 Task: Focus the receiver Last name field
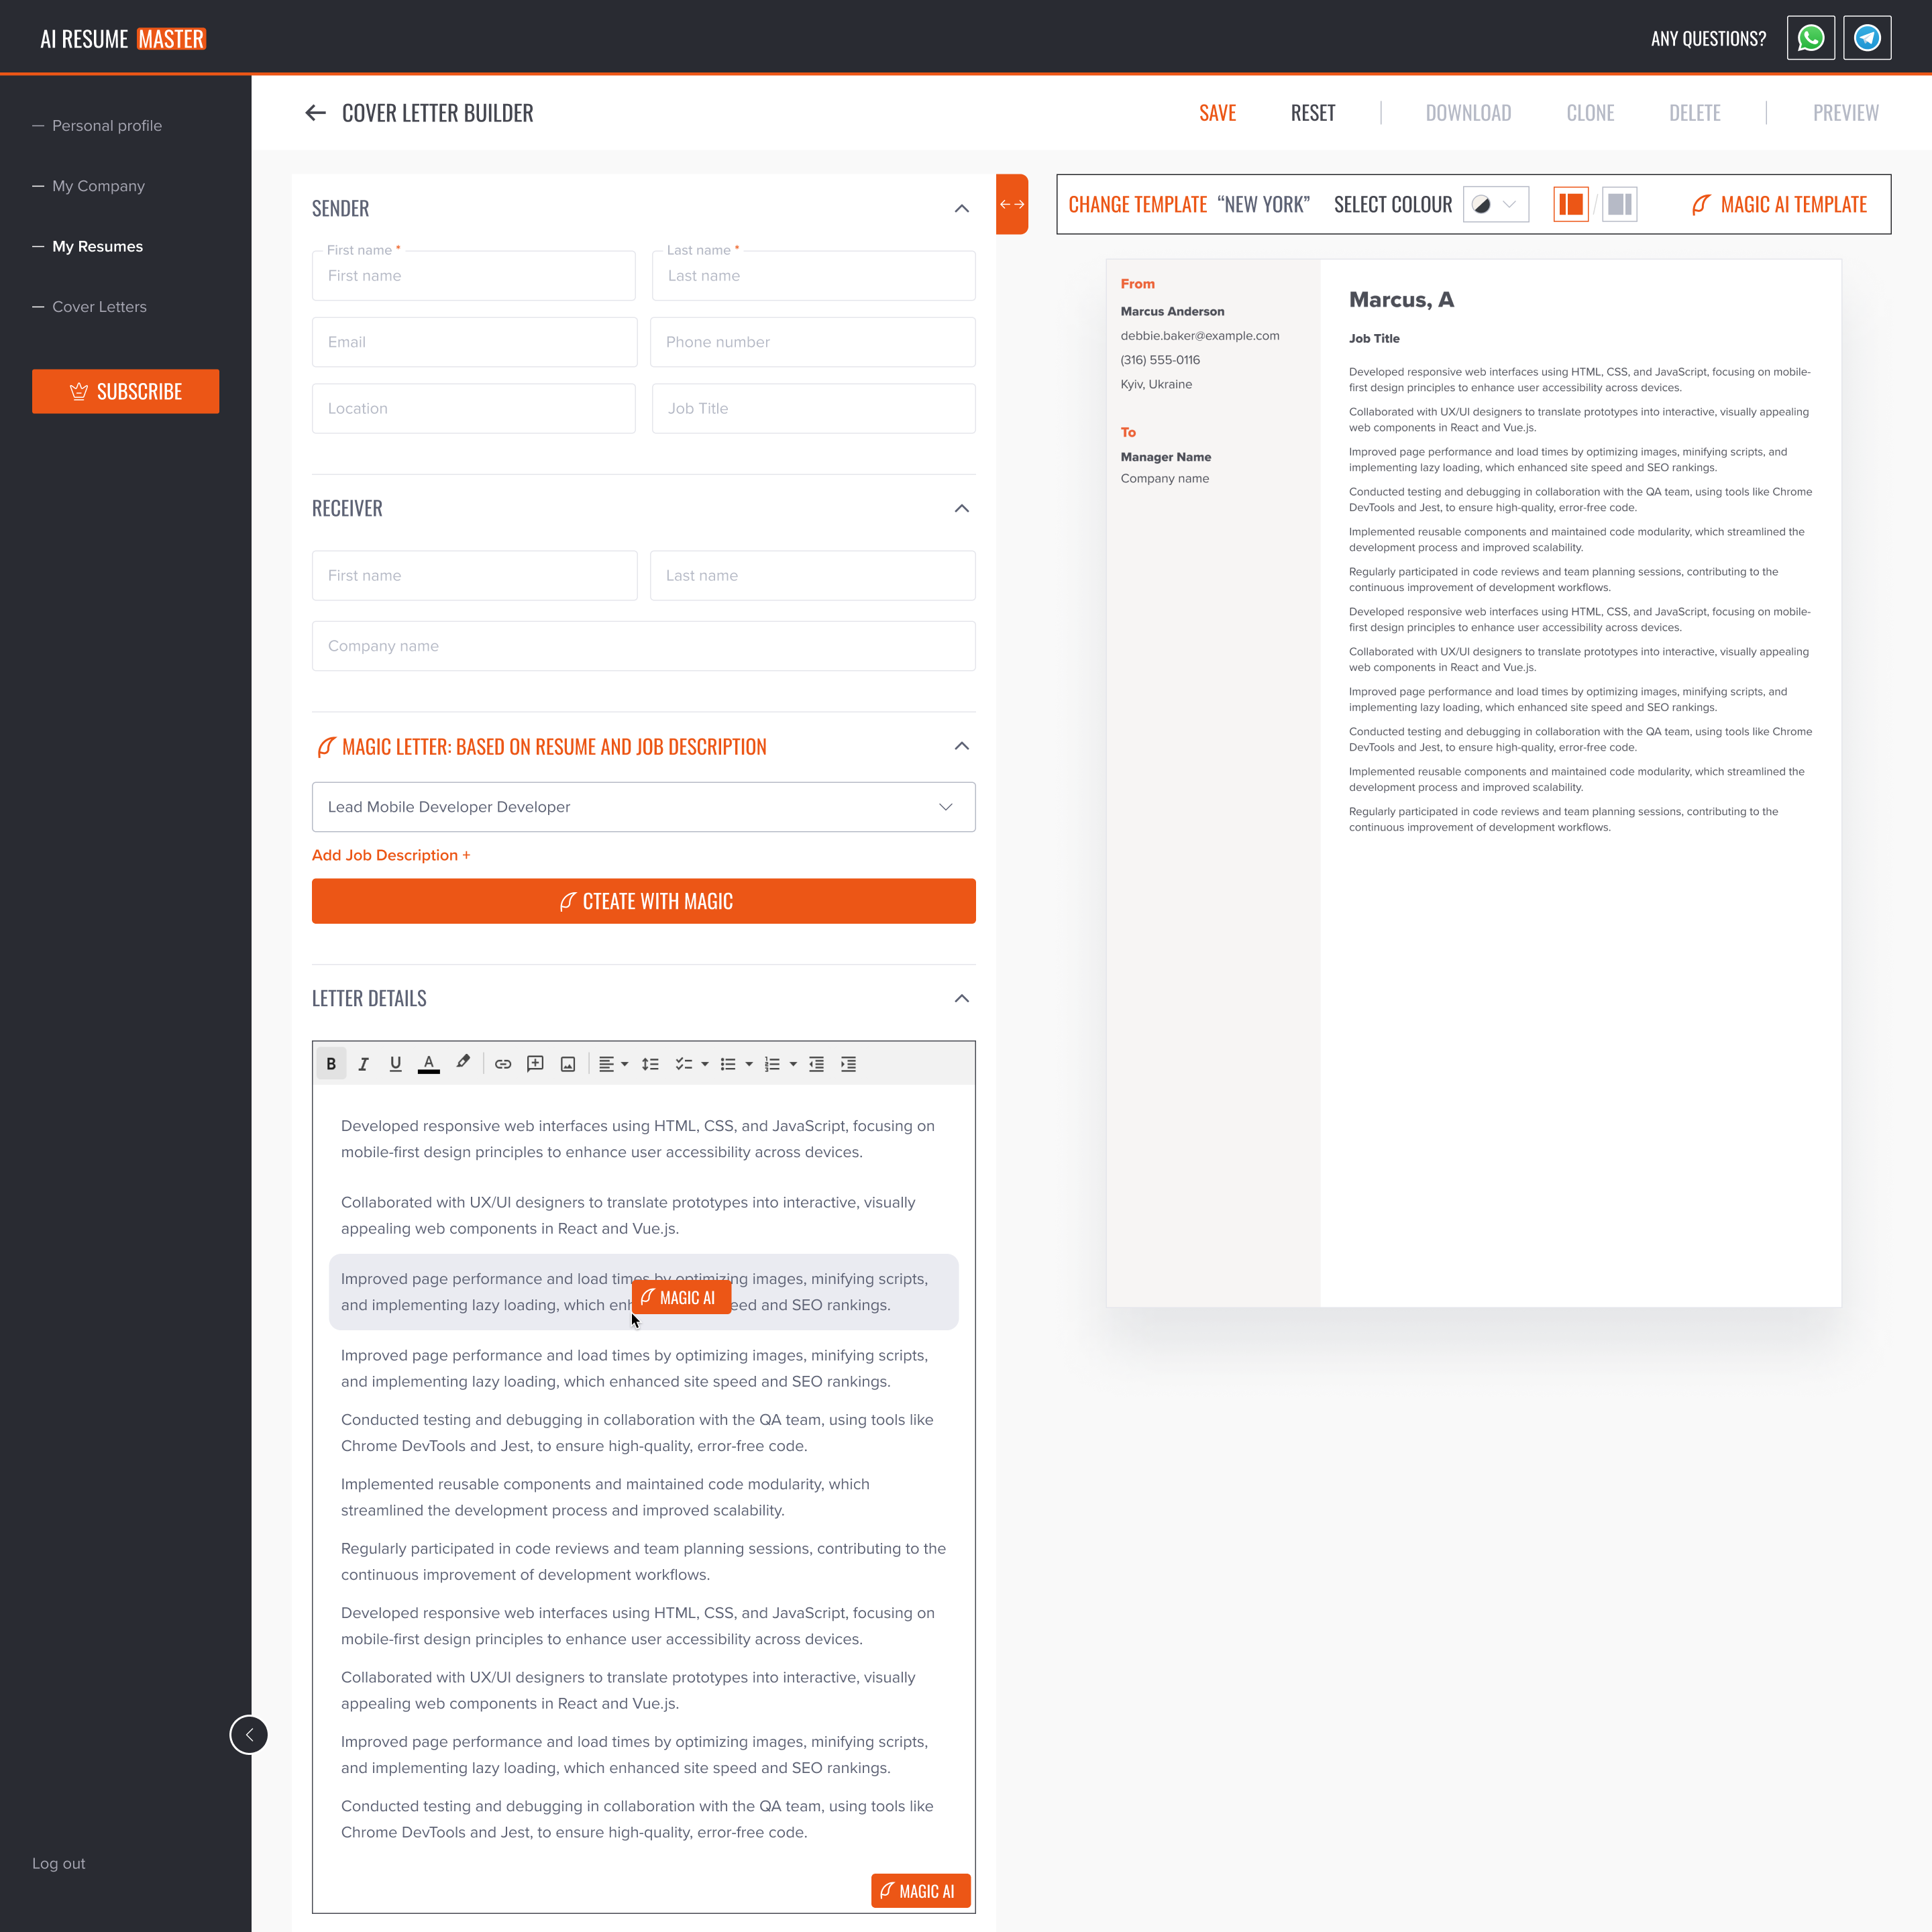(813, 575)
